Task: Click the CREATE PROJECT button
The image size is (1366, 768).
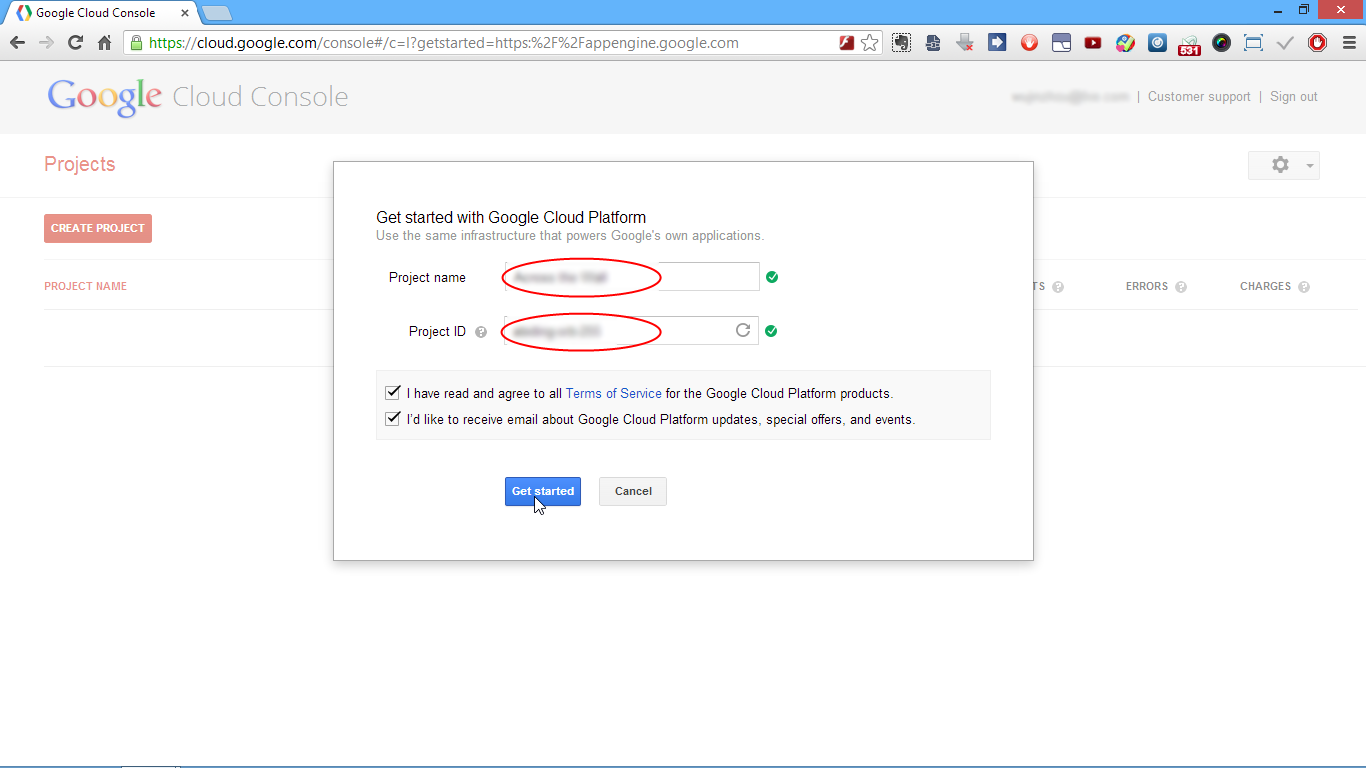Action: (x=98, y=228)
